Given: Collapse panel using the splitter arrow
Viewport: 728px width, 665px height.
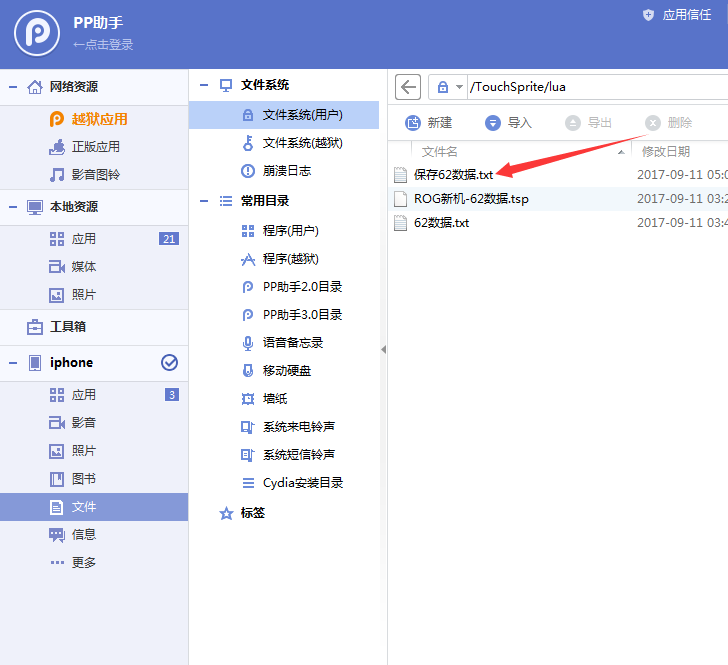Looking at the screenshot, I should coord(384,350).
